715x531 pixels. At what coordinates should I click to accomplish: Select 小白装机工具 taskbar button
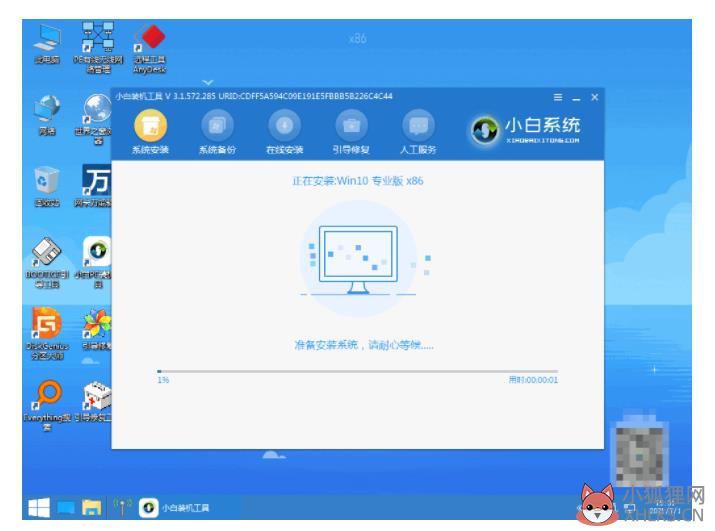(x=174, y=508)
